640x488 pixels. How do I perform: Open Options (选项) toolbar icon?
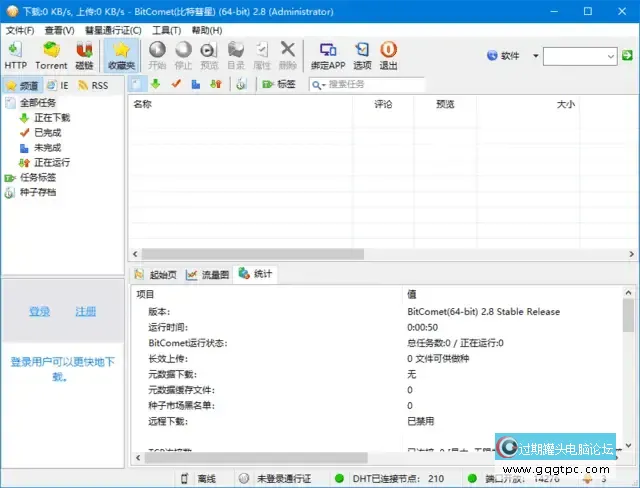tap(362, 55)
